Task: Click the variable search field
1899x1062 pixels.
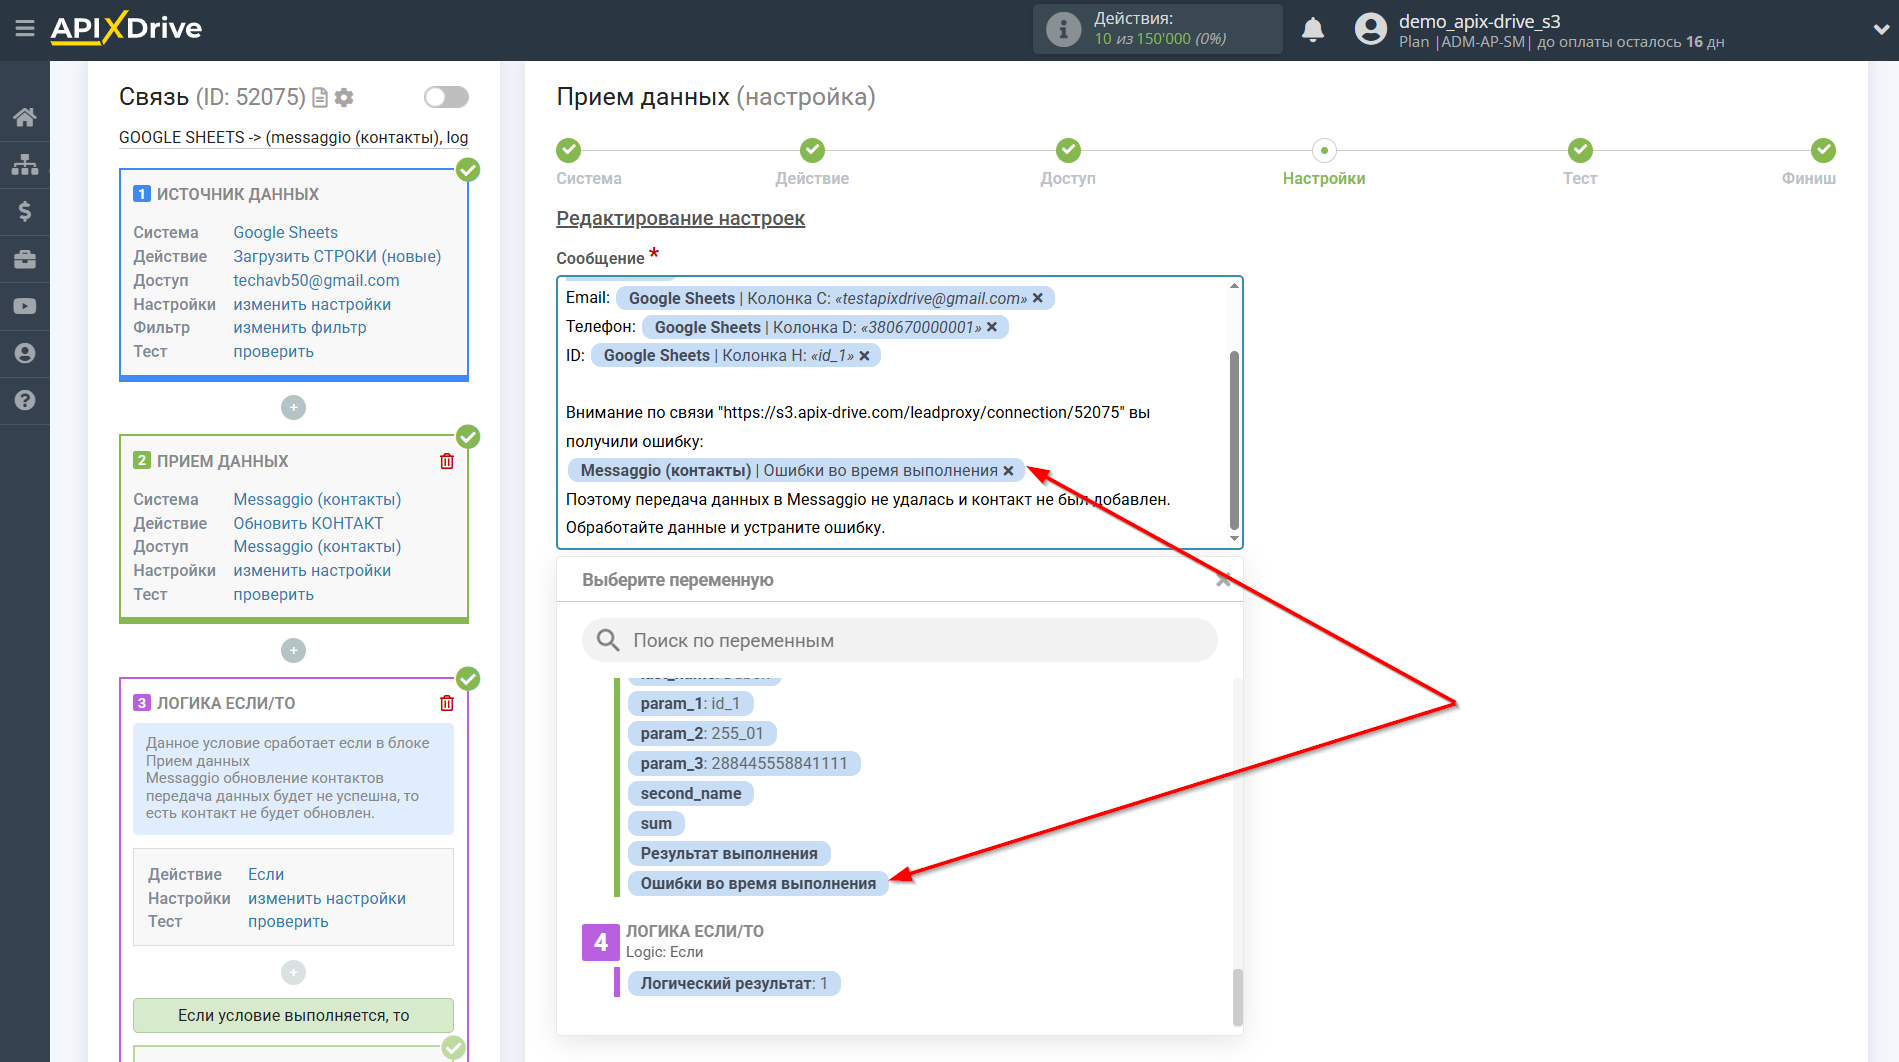Action: tap(900, 640)
